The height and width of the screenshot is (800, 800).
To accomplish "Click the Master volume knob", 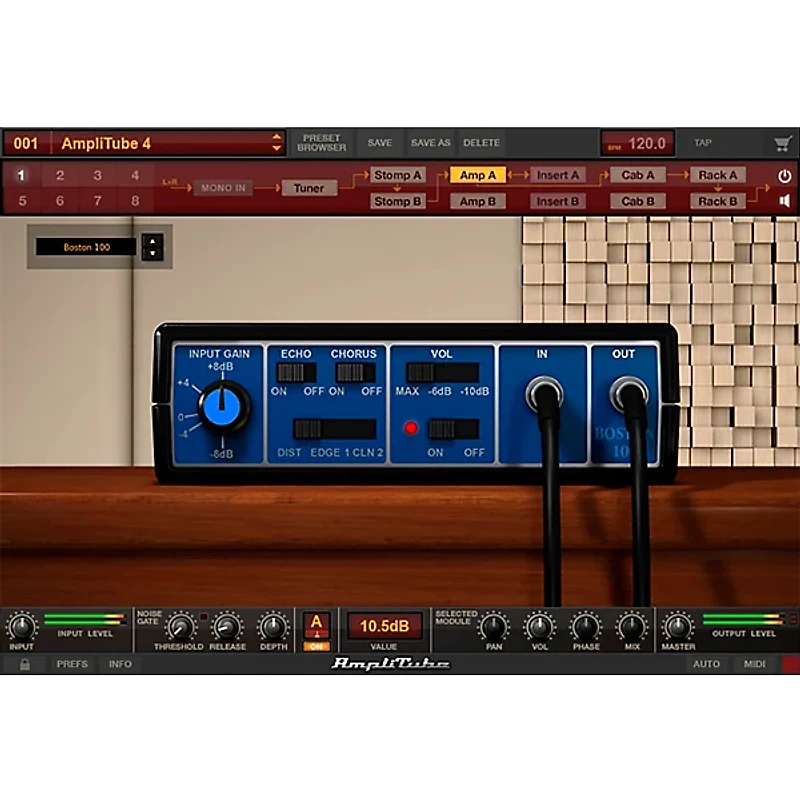I will pyautogui.click(x=677, y=627).
